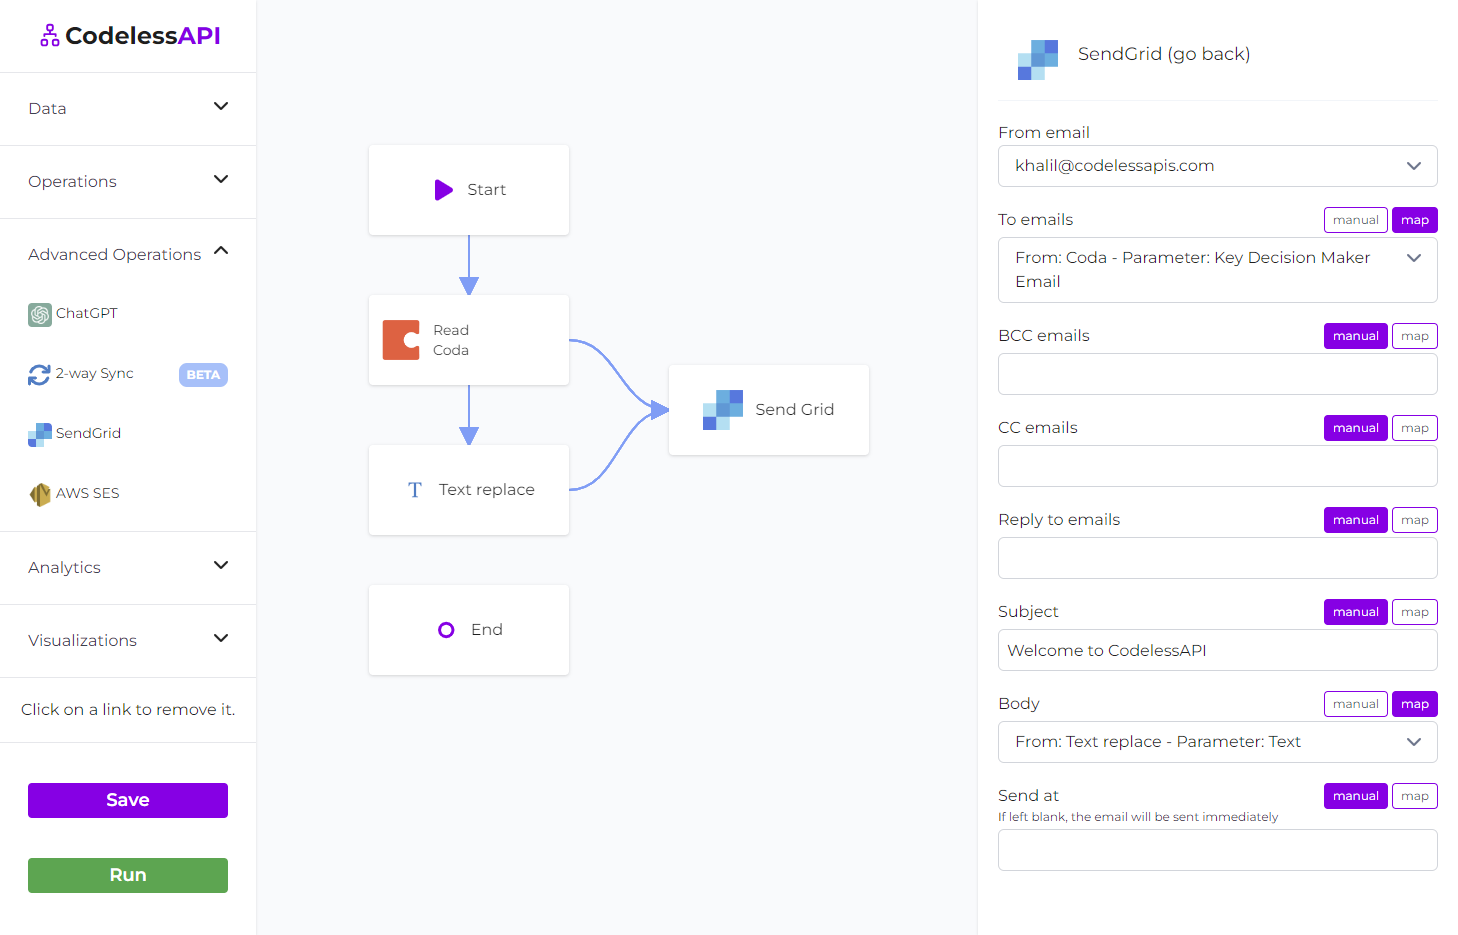Image resolution: width=1458 pixels, height=935 pixels.
Task: Click into the Reply to emails field
Action: pos(1217,558)
